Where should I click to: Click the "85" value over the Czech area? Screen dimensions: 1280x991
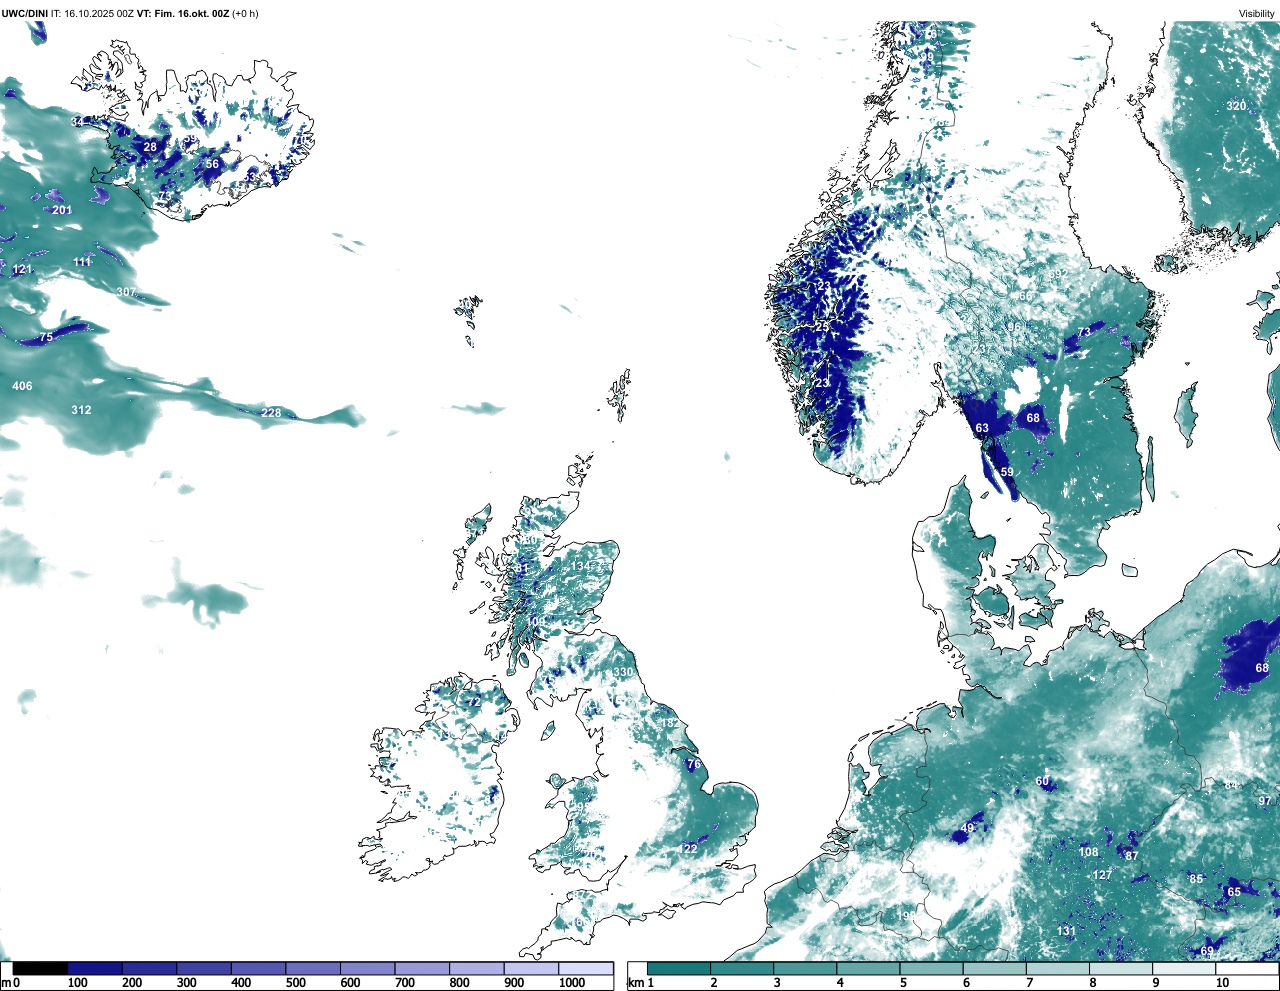pyautogui.click(x=1196, y=879)
